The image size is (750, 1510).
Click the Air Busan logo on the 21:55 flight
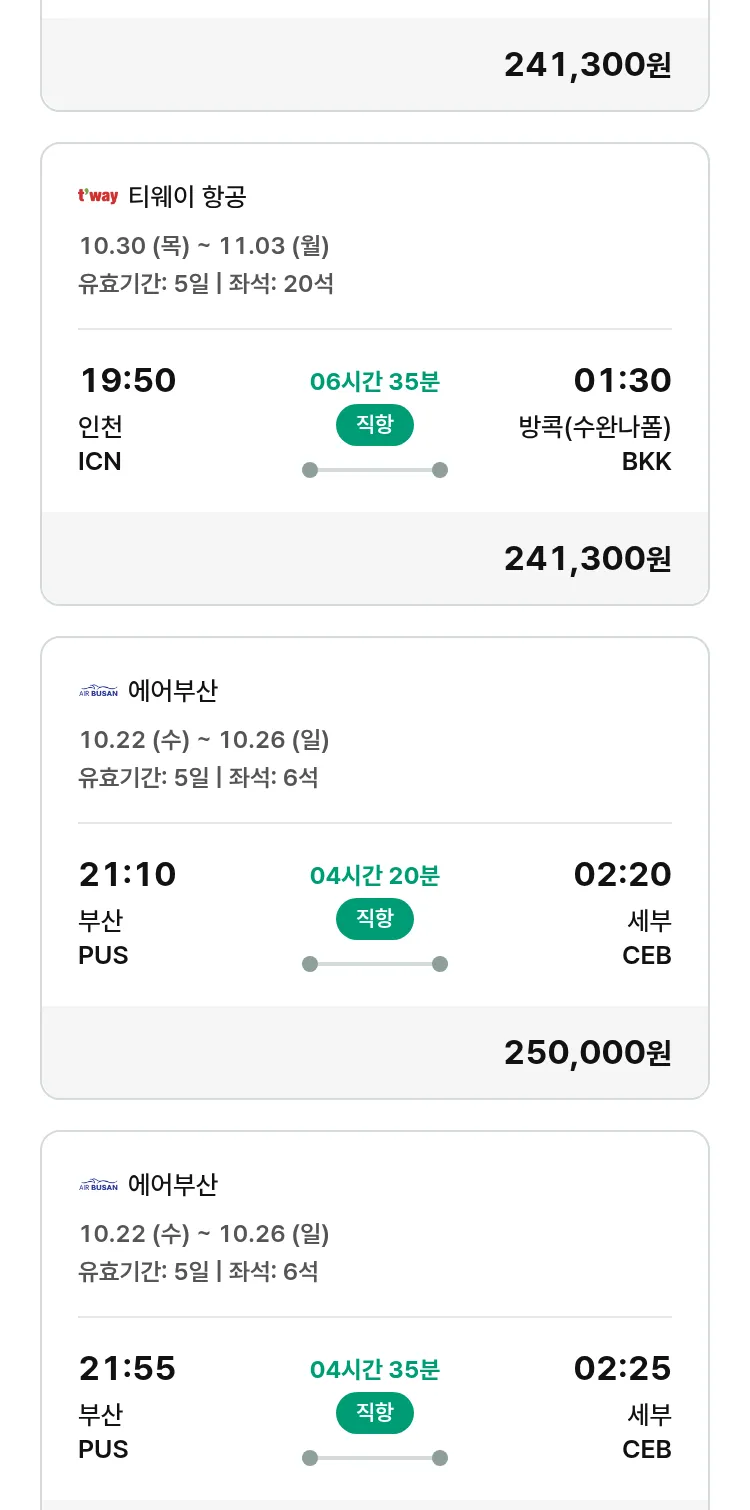point(98,1184)
